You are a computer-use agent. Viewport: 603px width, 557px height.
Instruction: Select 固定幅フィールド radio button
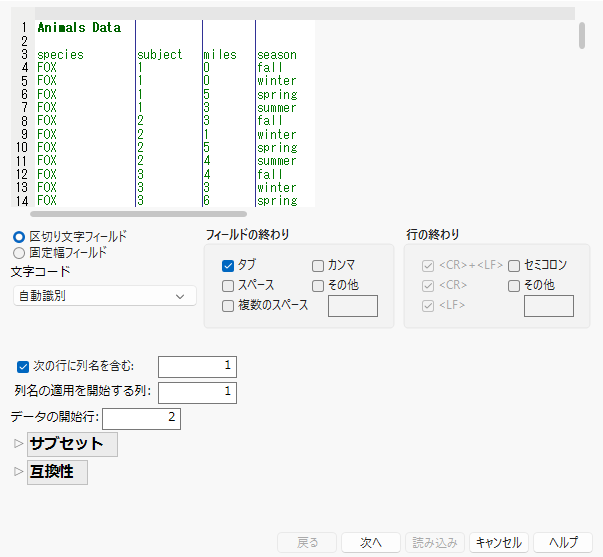[x=19, y=253]
